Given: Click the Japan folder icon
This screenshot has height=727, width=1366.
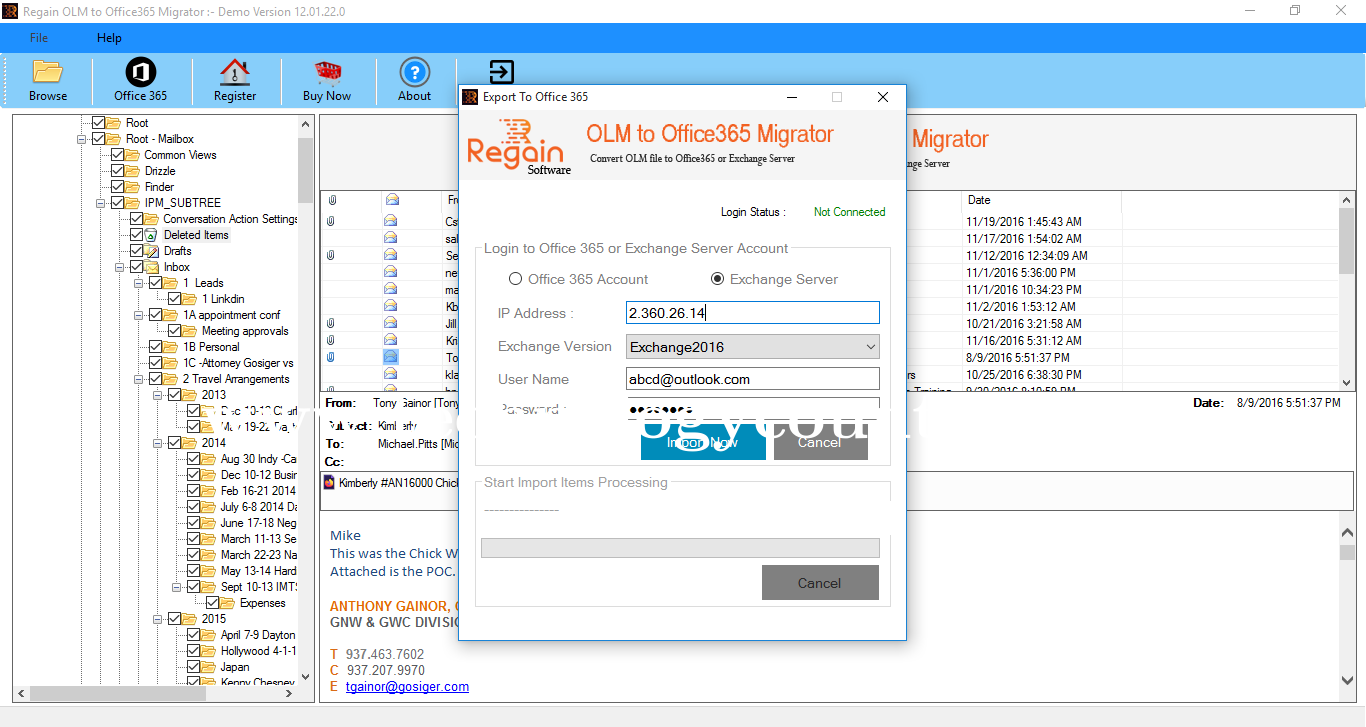Looking at the screenshot, I should [x=208, y=667].
